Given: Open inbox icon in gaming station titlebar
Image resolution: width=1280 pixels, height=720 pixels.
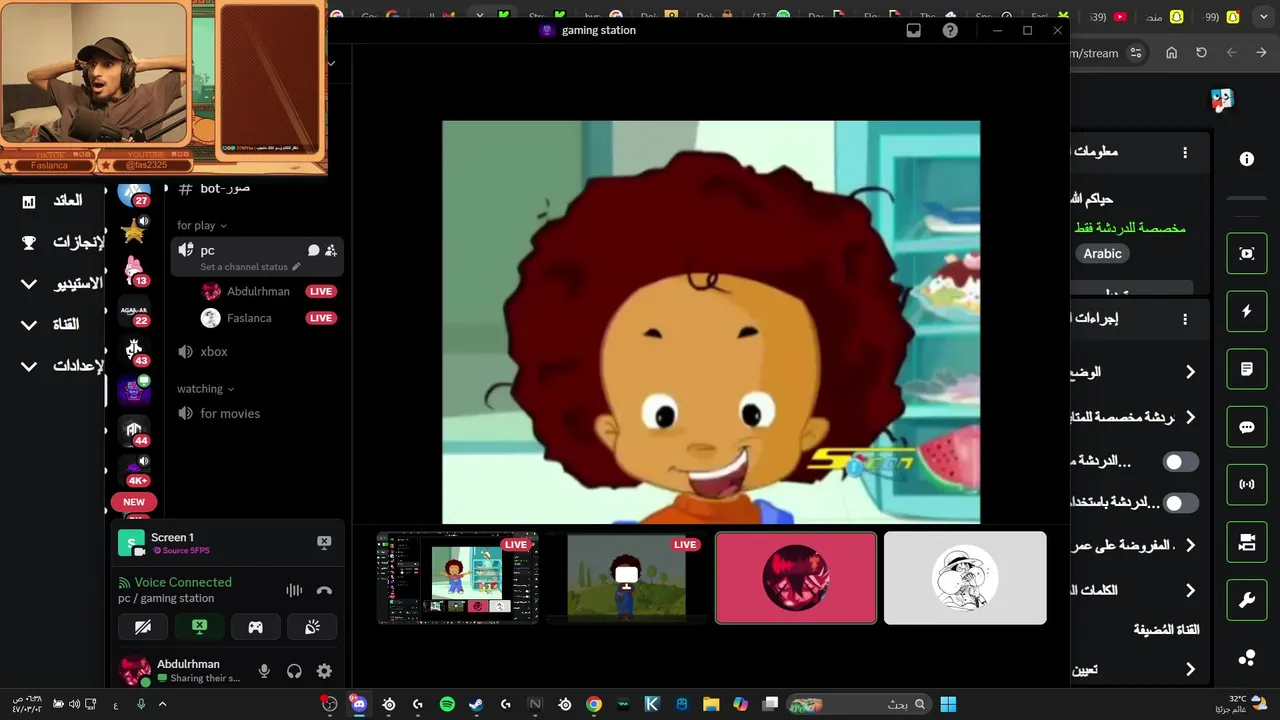Looking at the screenshot, I should (x=913, y=30).
